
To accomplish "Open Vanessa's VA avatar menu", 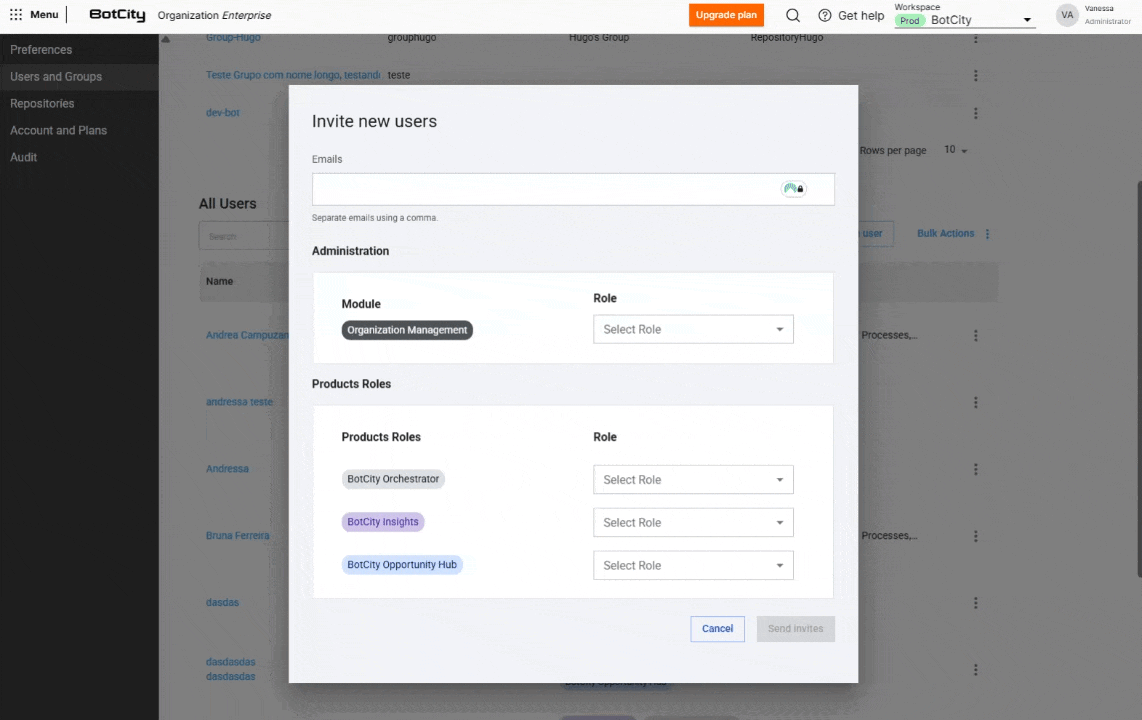I will click(x=1067, y=15).
